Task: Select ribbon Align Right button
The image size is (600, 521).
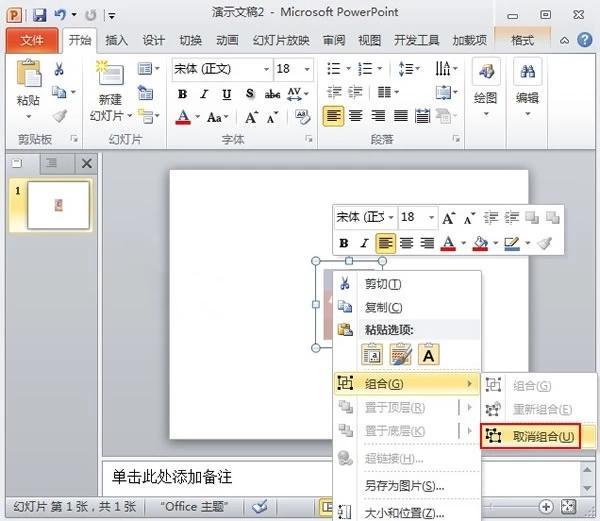Action: (378, 116)
